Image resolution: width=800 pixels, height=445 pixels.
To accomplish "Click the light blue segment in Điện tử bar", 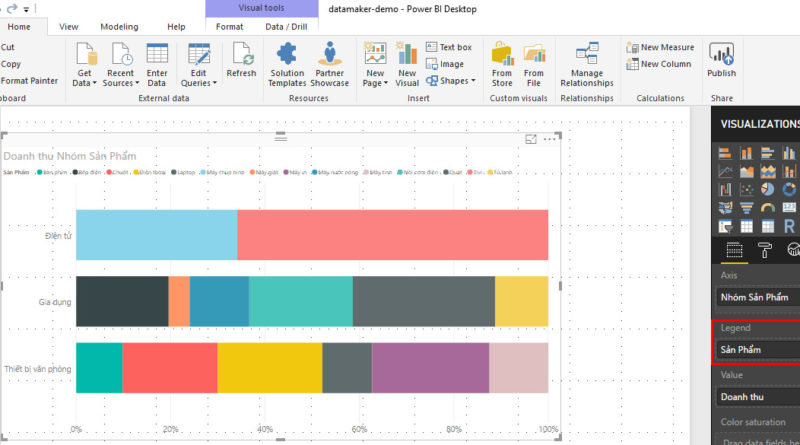I will (x=156, y=235).
